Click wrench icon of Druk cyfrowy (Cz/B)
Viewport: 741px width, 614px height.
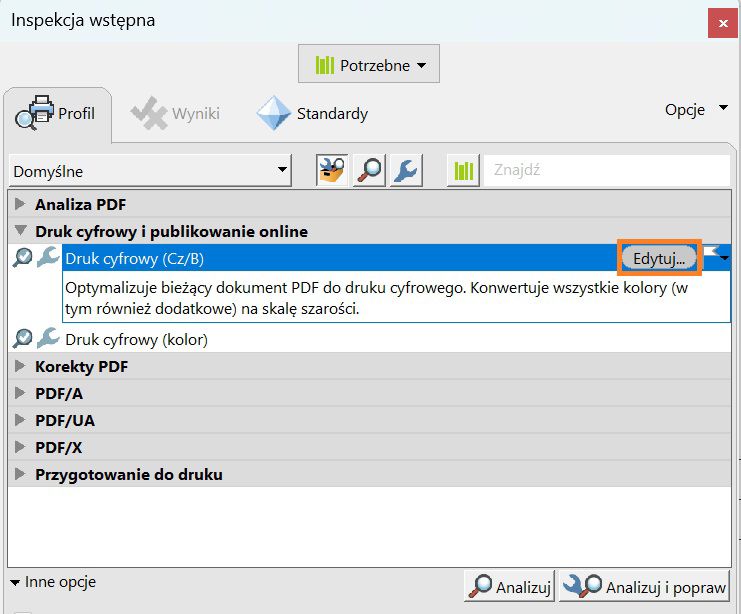(x=48, y=257)
